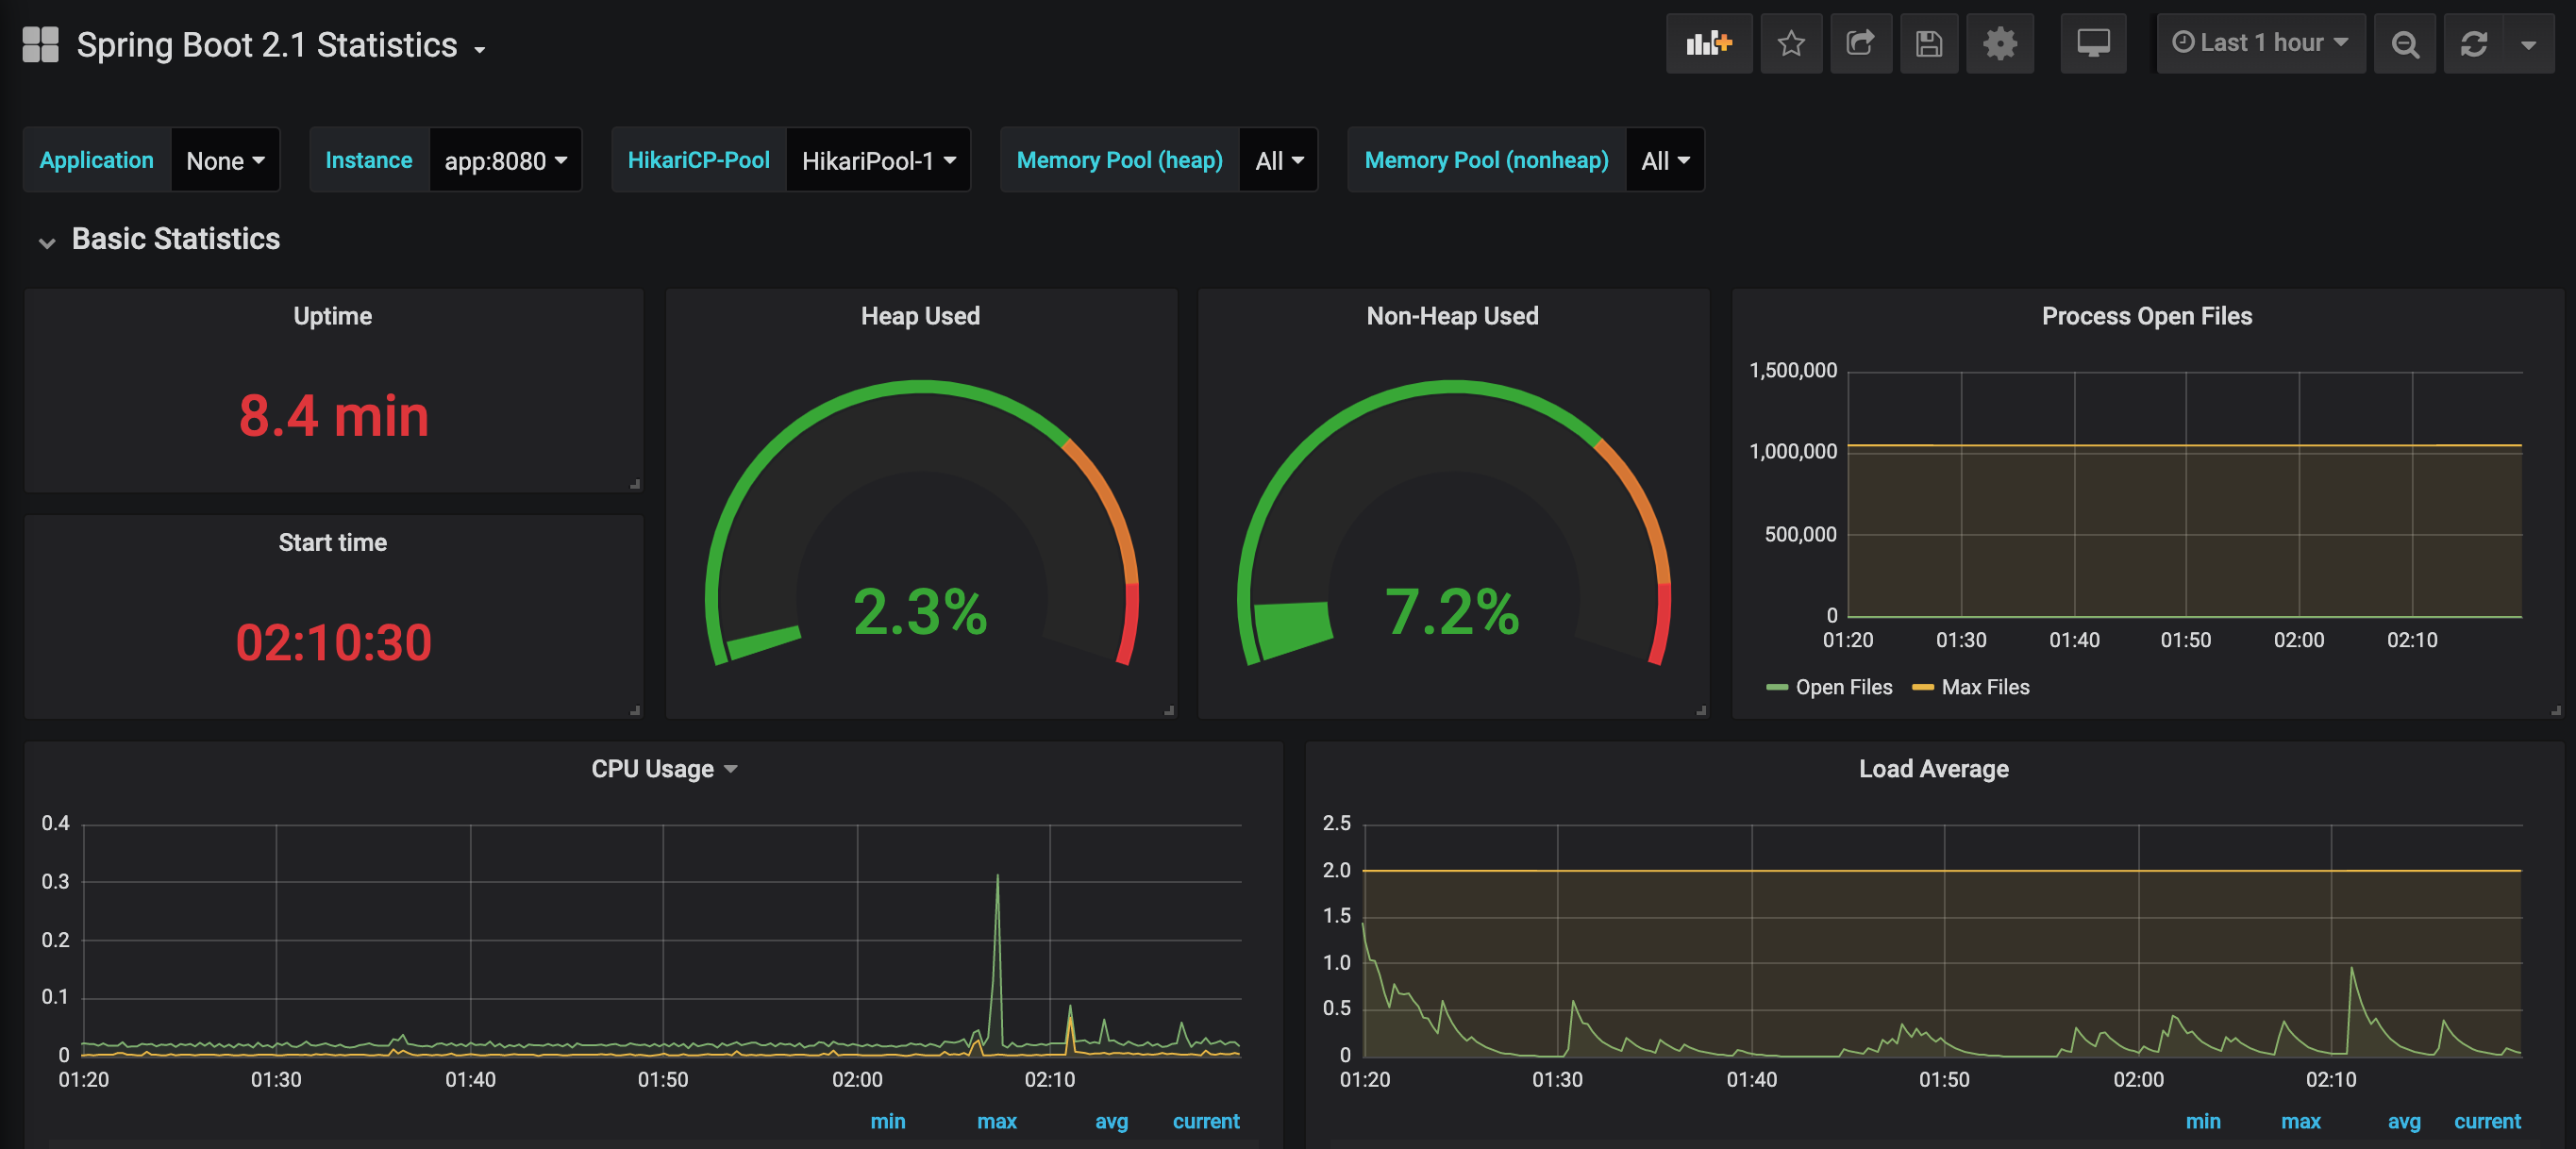The height and width of the screenshot is (1149, 2576).
Task: Click the Application variable label
Action: coord(96,160)
